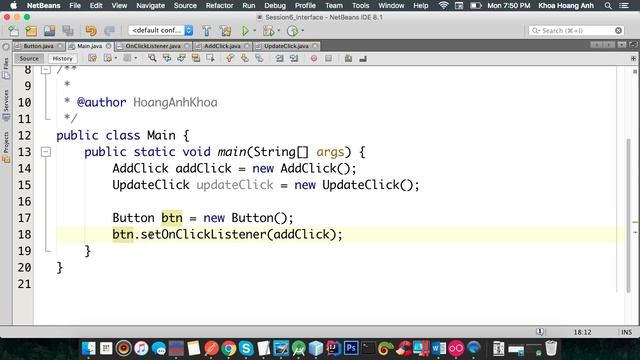Click the New File toolbar icon
Screen dimensions: 640x360
[x=13, y=31]
